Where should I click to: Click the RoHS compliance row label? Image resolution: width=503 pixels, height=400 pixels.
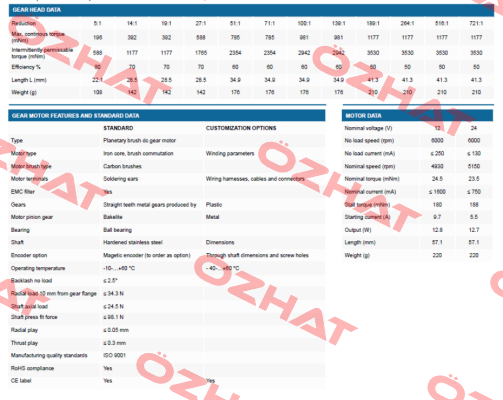(x=32, y=368)
